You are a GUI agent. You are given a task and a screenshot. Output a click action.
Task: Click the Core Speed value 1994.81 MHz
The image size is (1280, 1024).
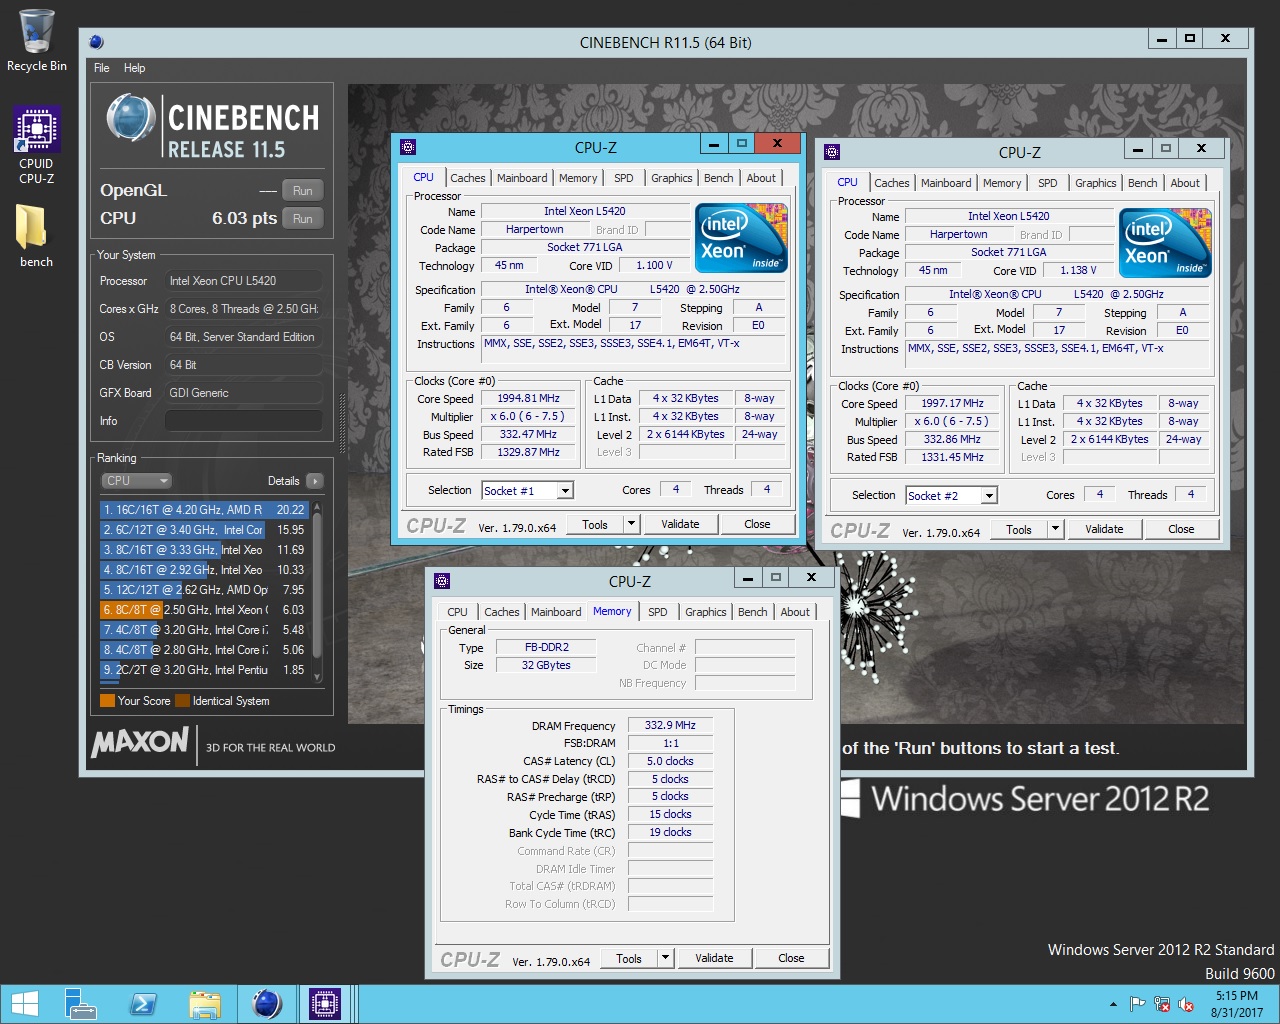(528, 398)
